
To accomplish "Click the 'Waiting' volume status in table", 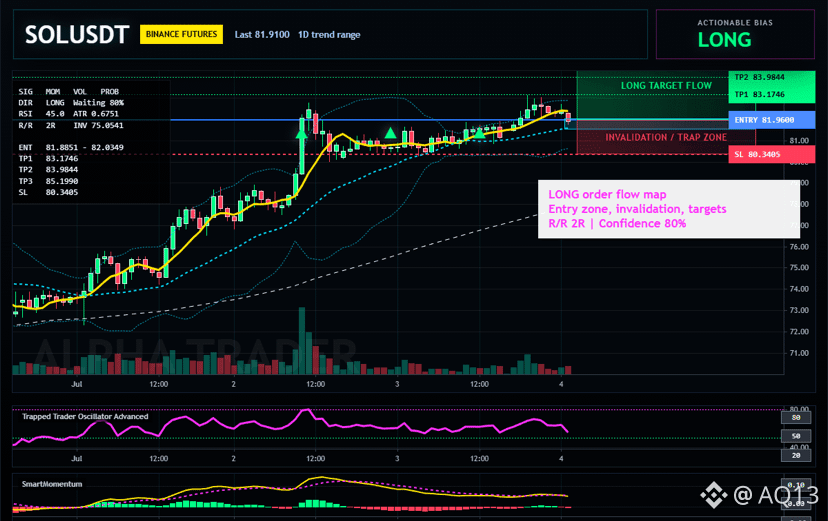I will pos(89,102).
